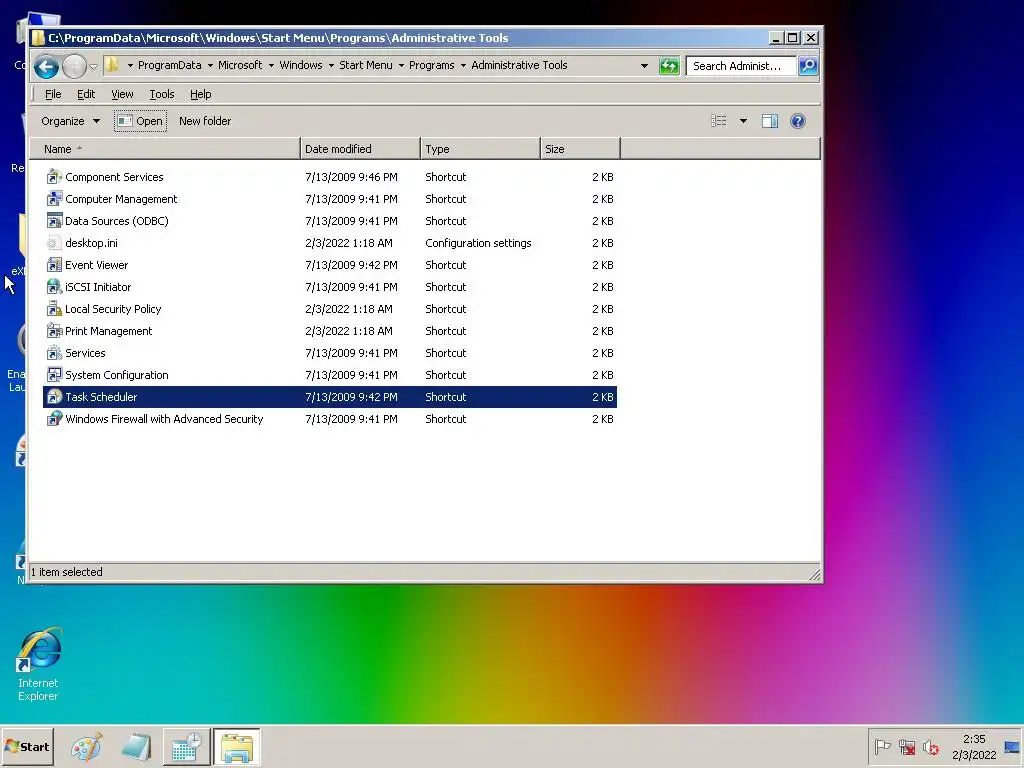Open the notepad taskbar icon
Viewport: 1024px width, 768px height.
[136, 747]
